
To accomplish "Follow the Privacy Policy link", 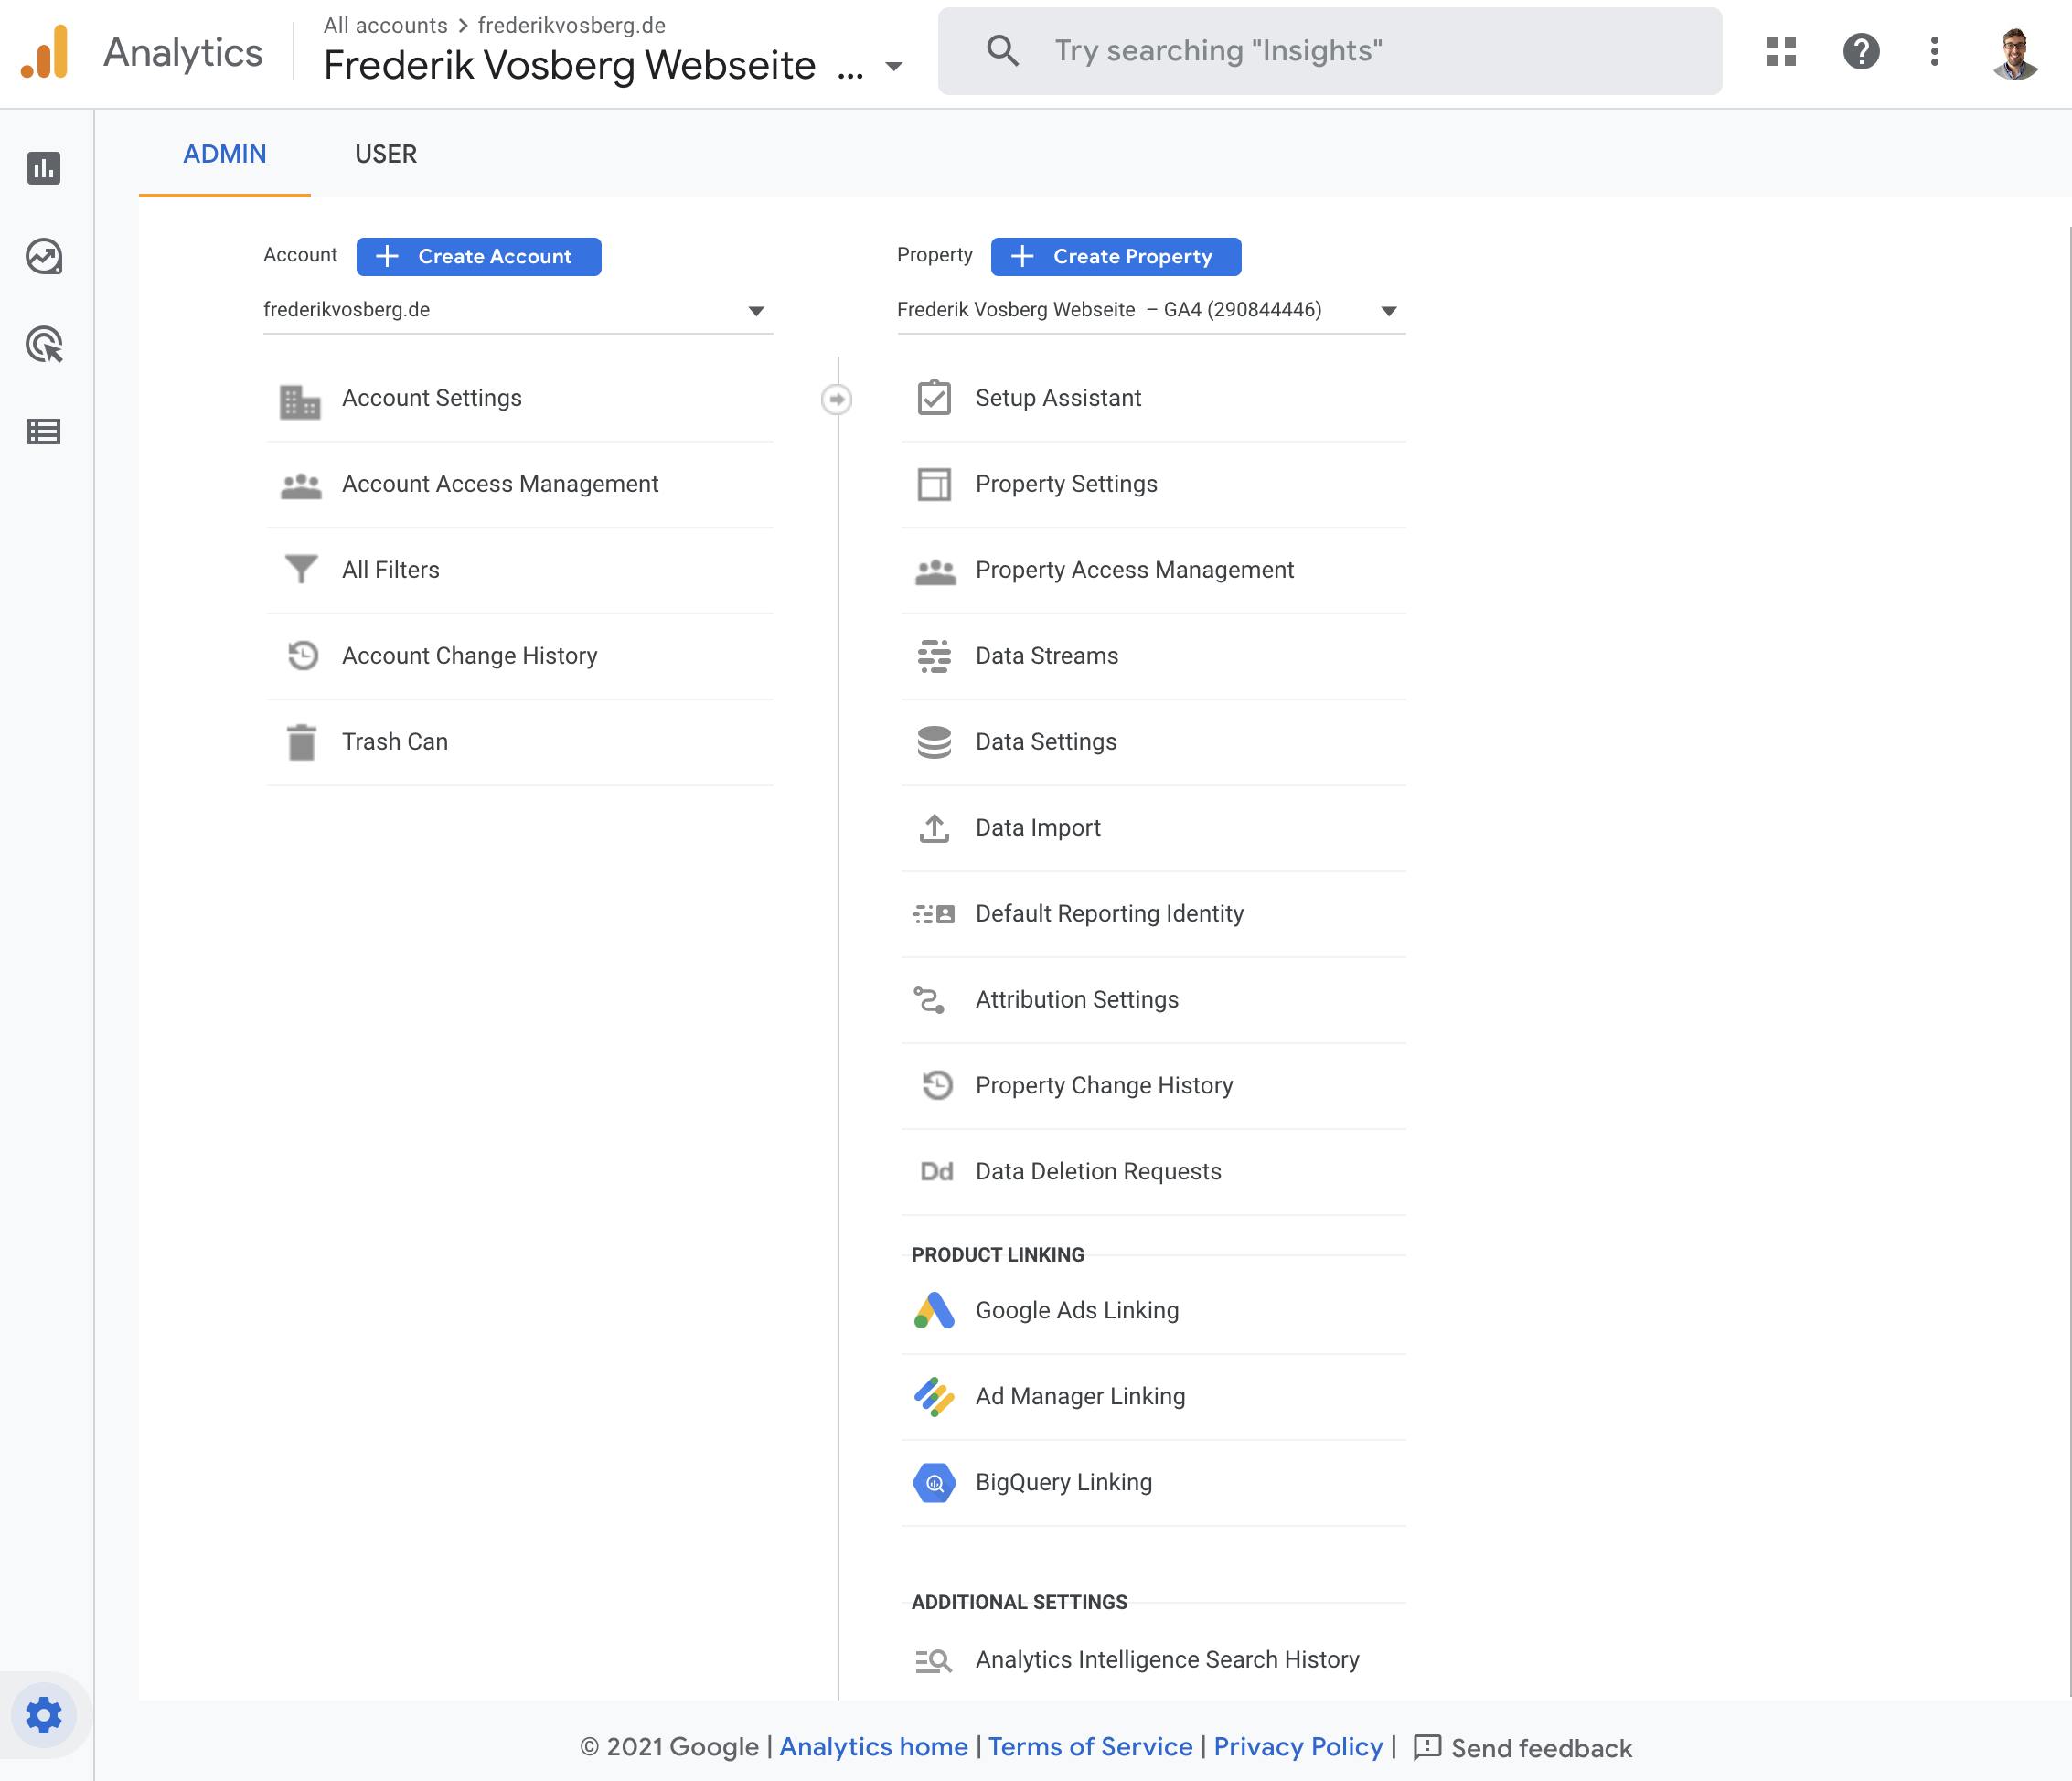I will (1298, 1747).
